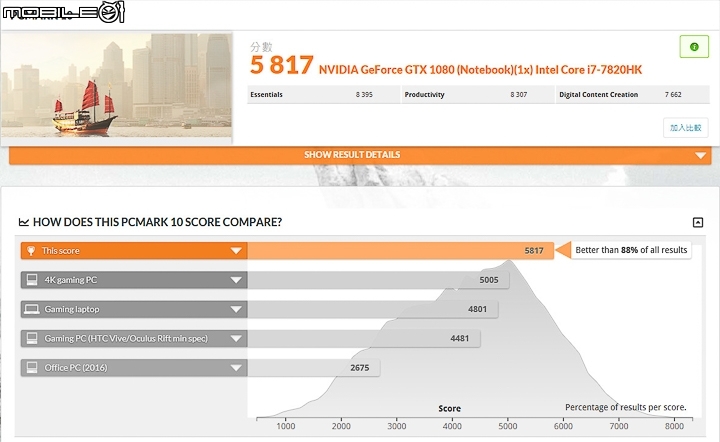This screenshot has width=720, height=442.
Task: Click the junk boat benchmark thumbnail
Action: click(117, 85)
